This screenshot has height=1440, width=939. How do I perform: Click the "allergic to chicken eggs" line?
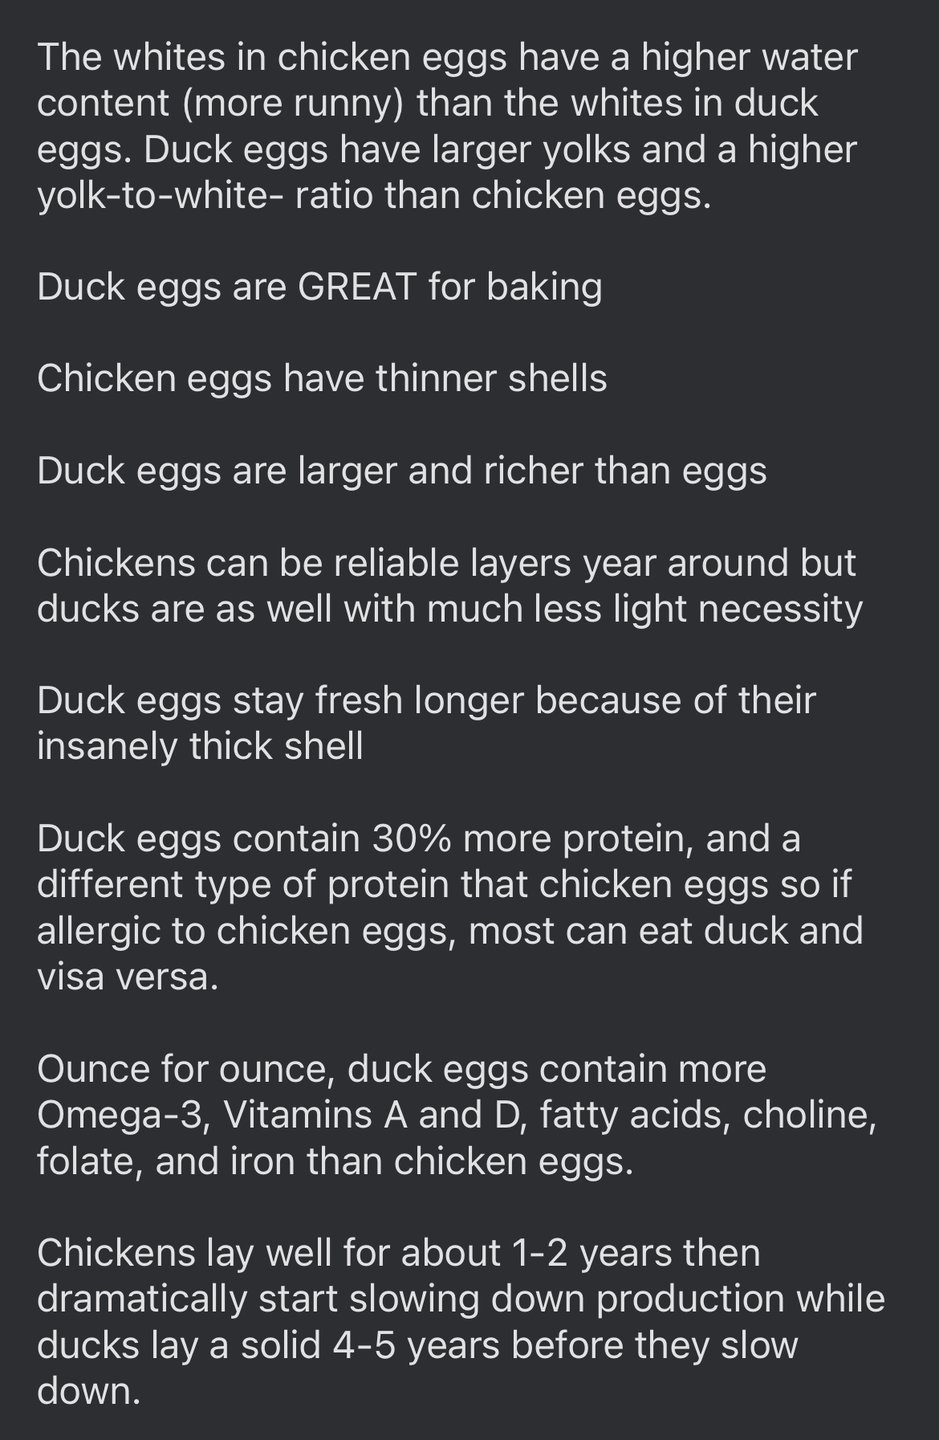tap(450, 931)
